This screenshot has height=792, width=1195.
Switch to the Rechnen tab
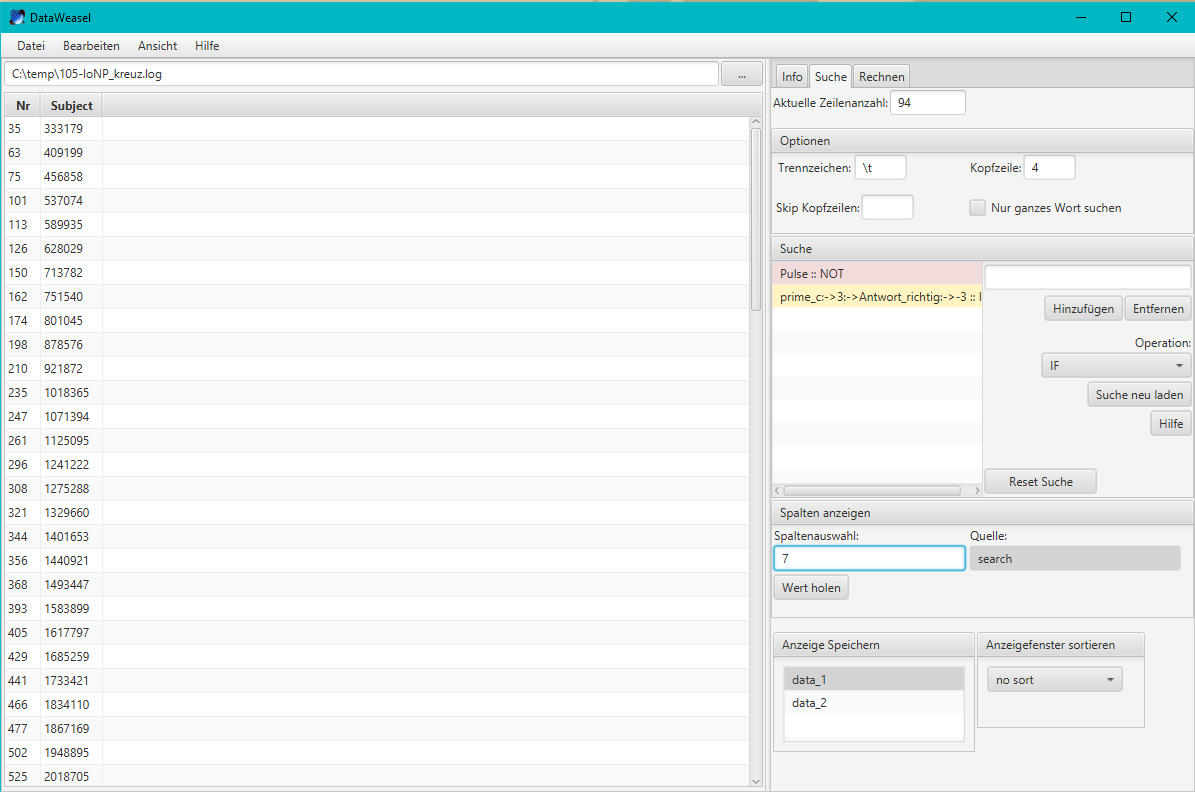coord(882,76)
